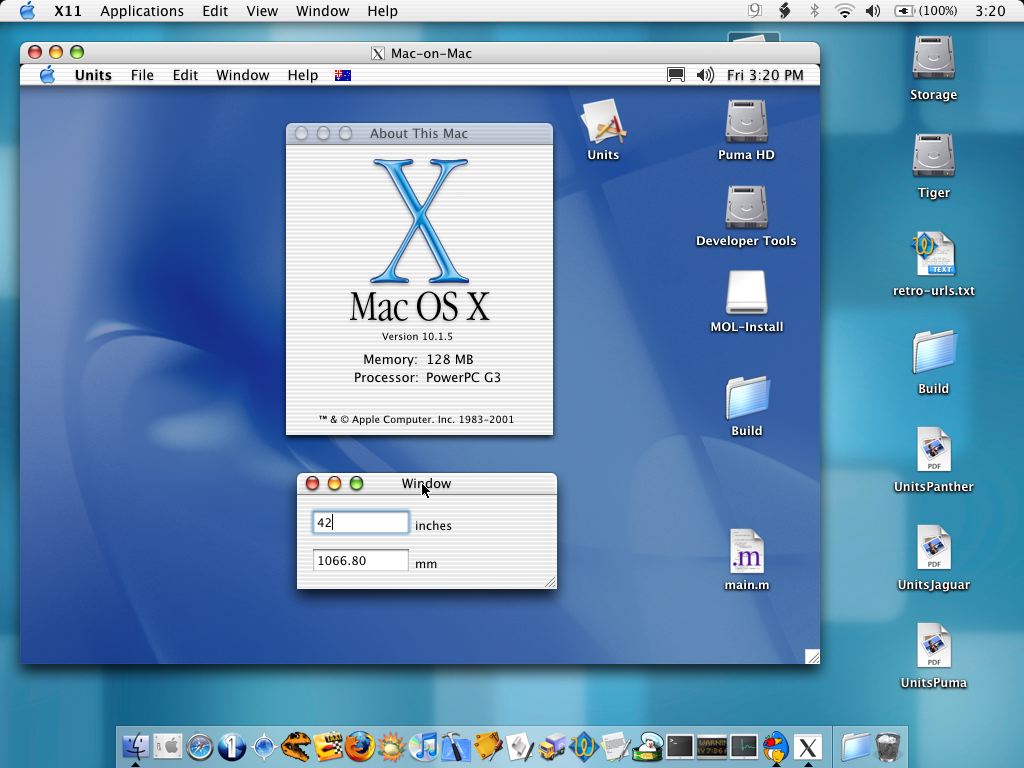The height and width of the screenshot is (768, 1024).
Task: Select the UnitsJaguar PDF icon
Action: [934, 548]
